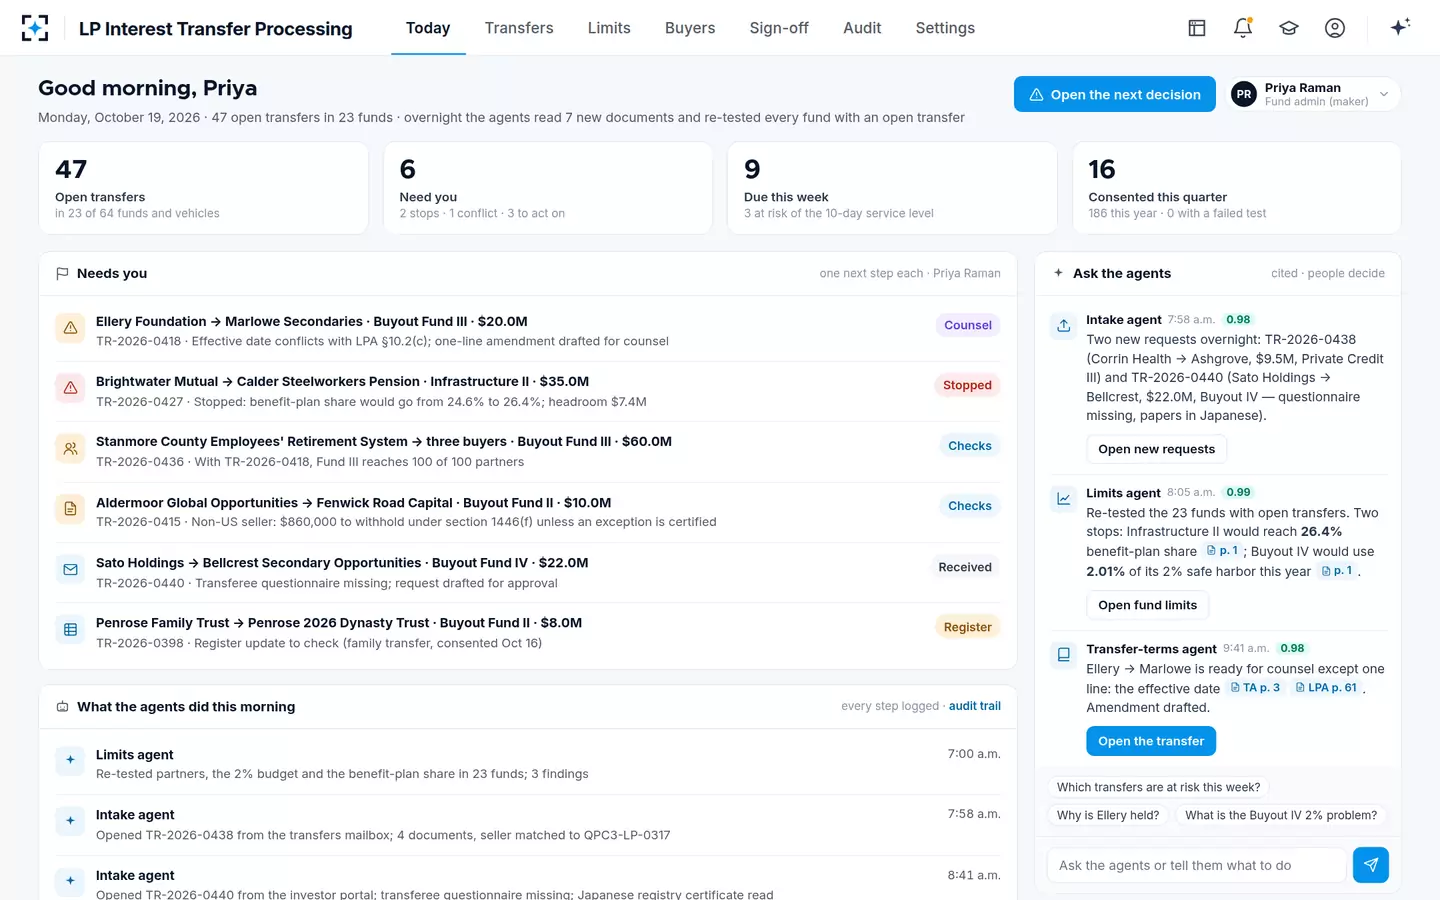
Task: Click the Transfer-terms agent book icon
Action: [1064, 654]
